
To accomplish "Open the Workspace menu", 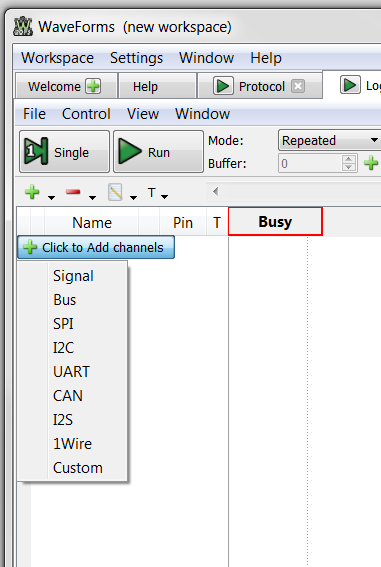I will tap(57, 58).
